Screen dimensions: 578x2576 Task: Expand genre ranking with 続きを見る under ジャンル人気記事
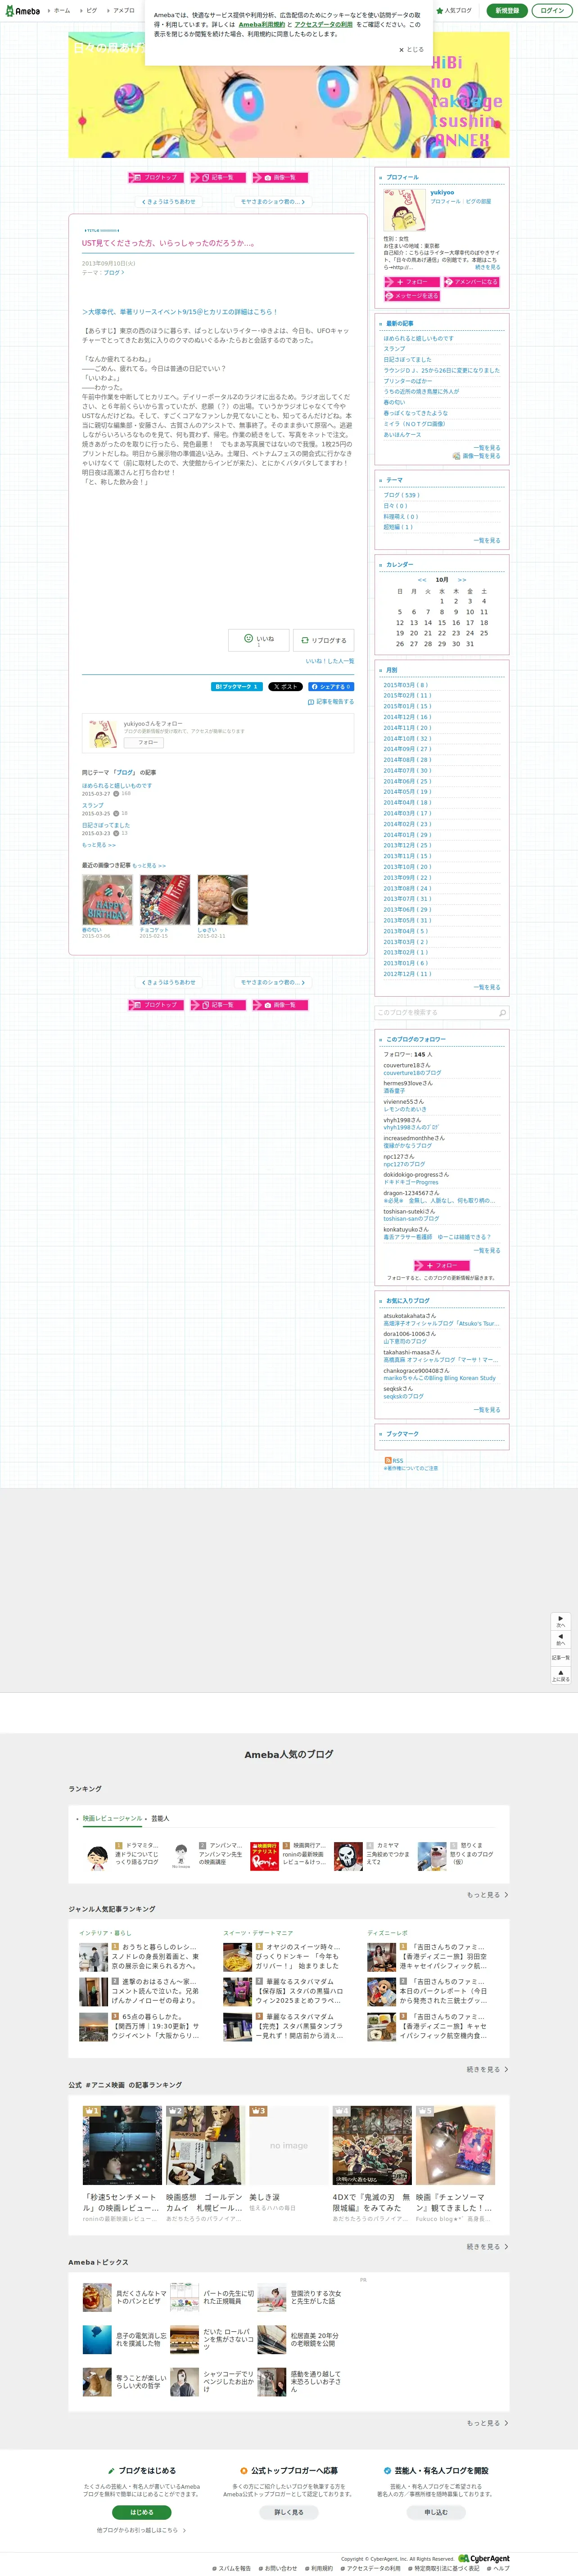pos(487,2069)
